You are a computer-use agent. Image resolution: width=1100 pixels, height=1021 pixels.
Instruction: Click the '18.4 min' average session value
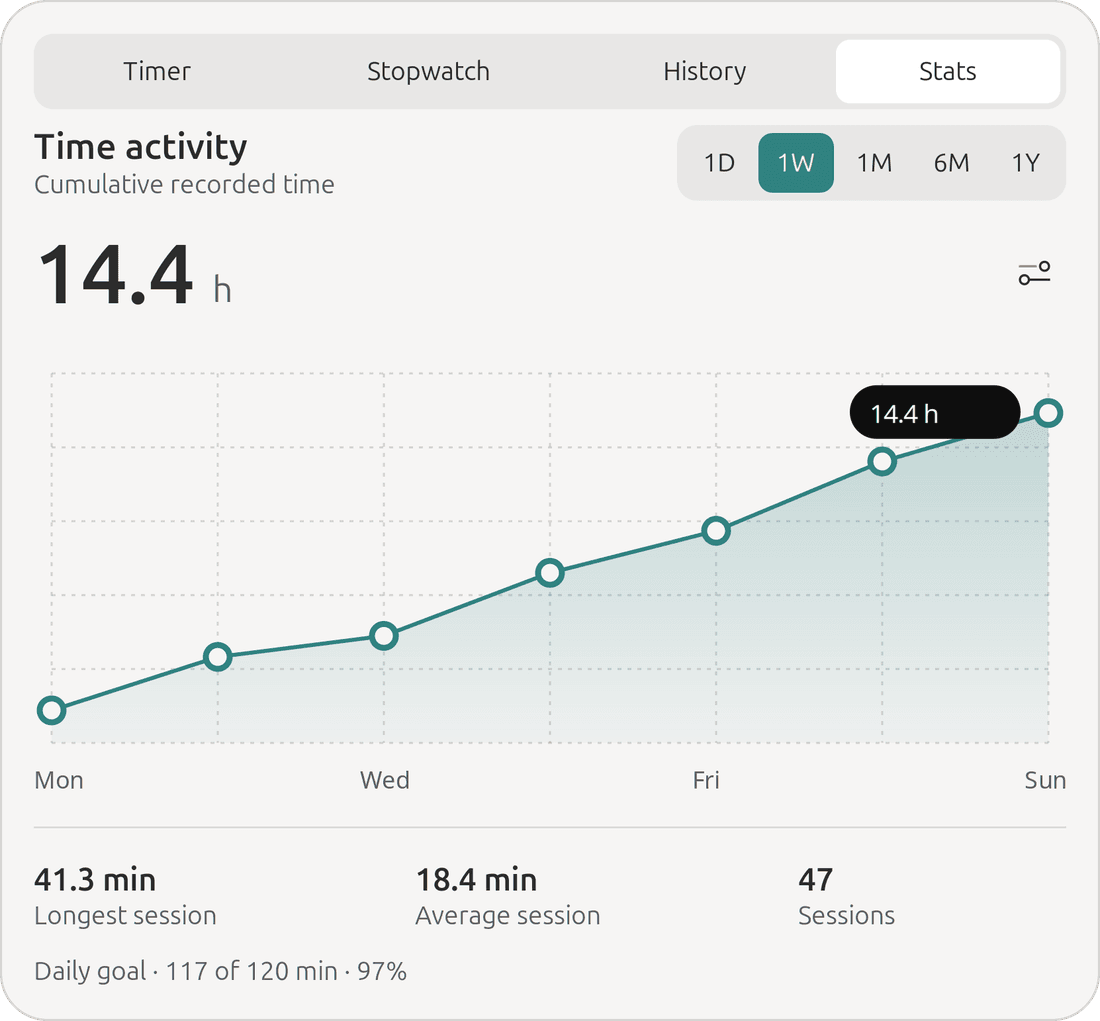pos(476,880)
